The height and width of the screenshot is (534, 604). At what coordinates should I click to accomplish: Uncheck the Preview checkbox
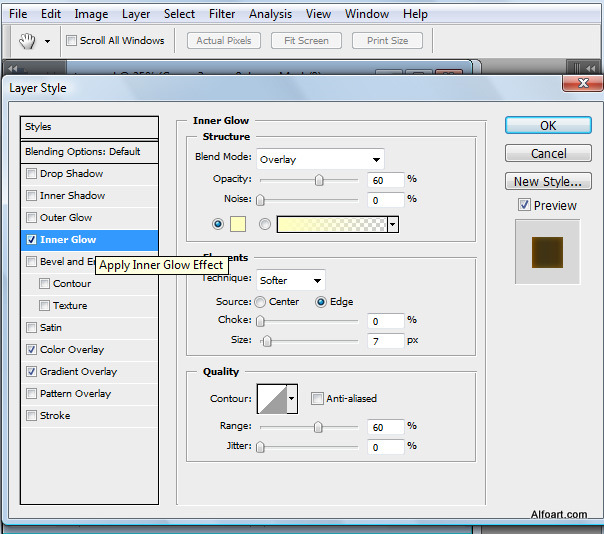524,205
